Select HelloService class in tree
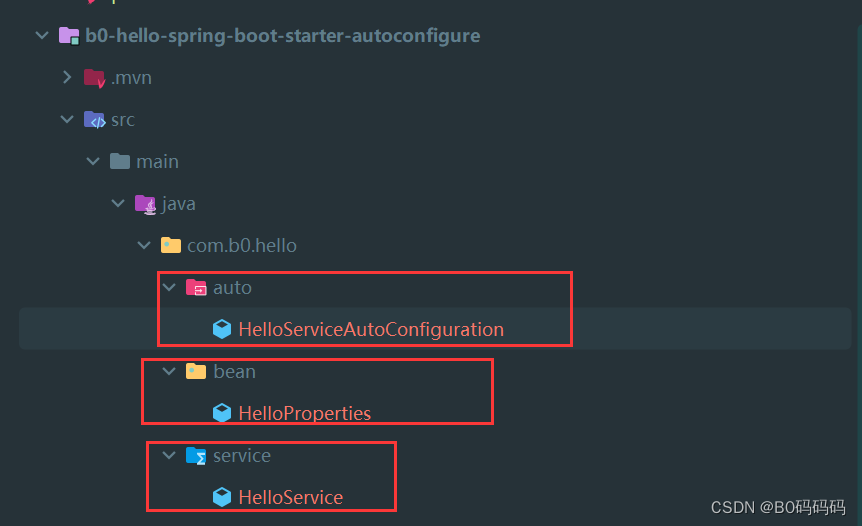This screenshot has height=526, width=862. pos(291,497)
